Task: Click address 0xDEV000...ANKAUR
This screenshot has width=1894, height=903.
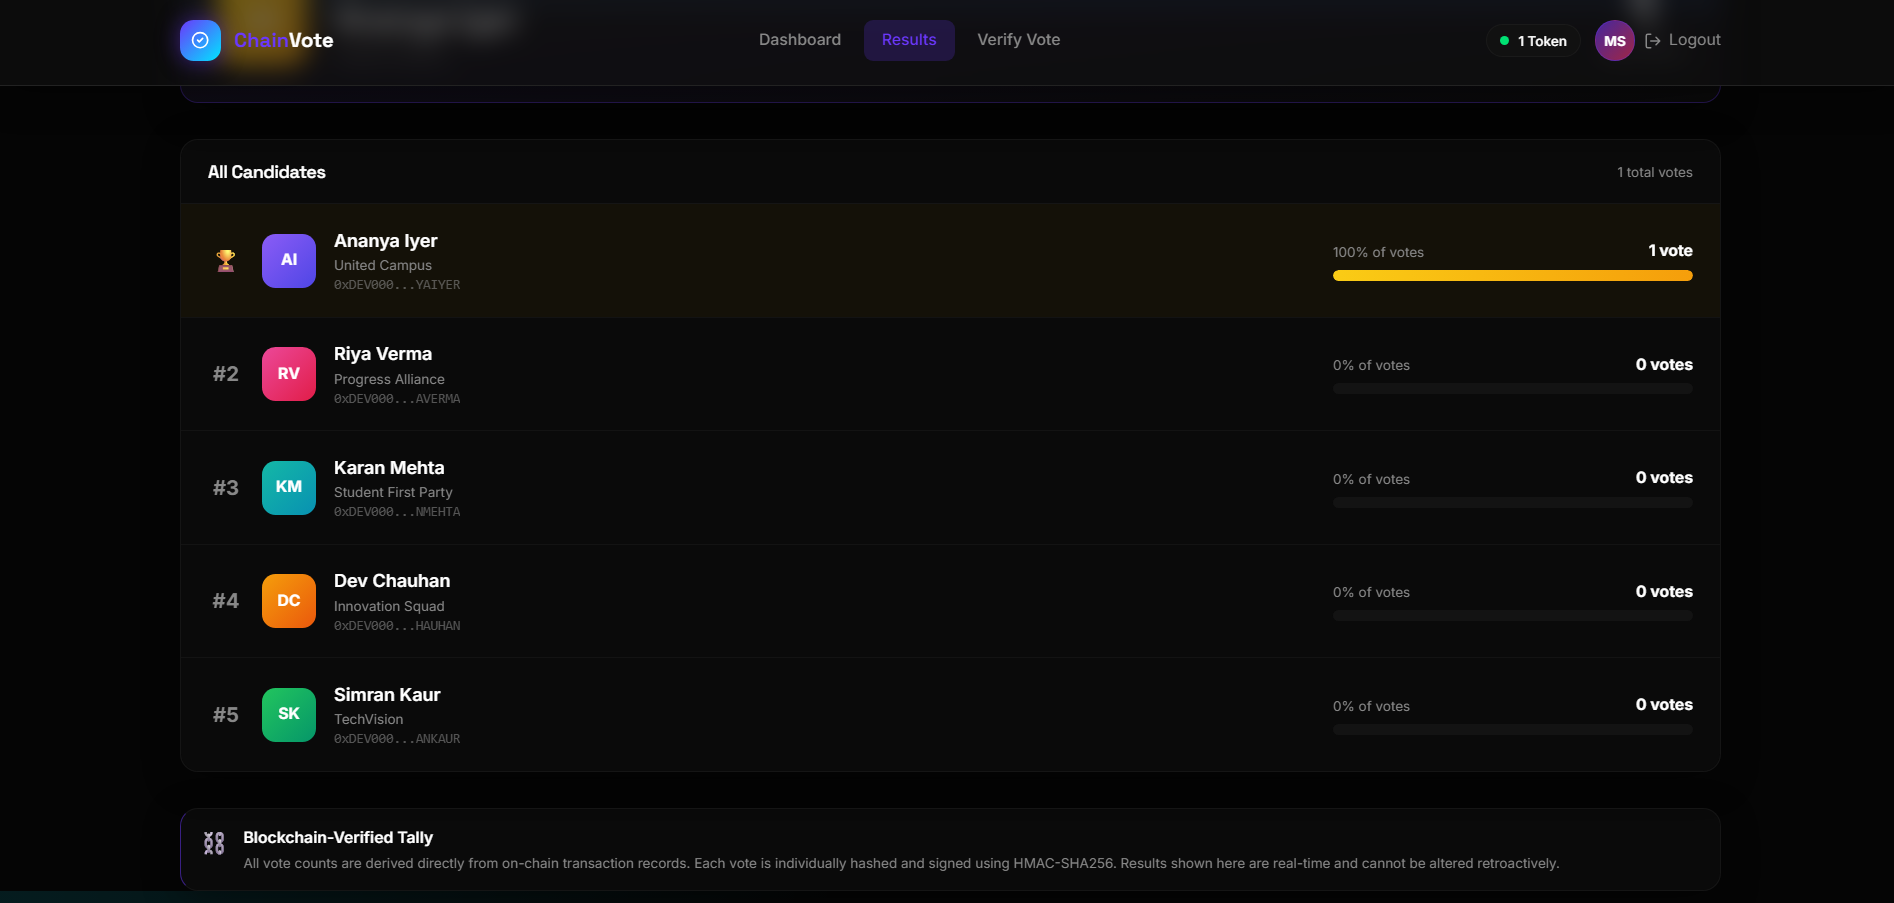Action: click(397, 739)
